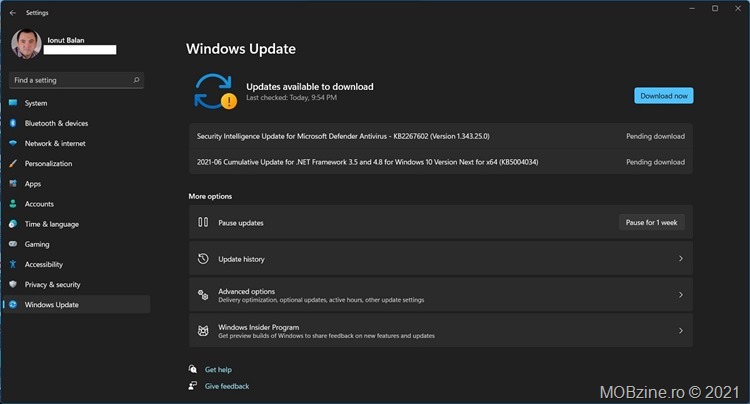Click the Privacy & security shield icon
This screenshot has width=750, height=404.
coord(13,284)
